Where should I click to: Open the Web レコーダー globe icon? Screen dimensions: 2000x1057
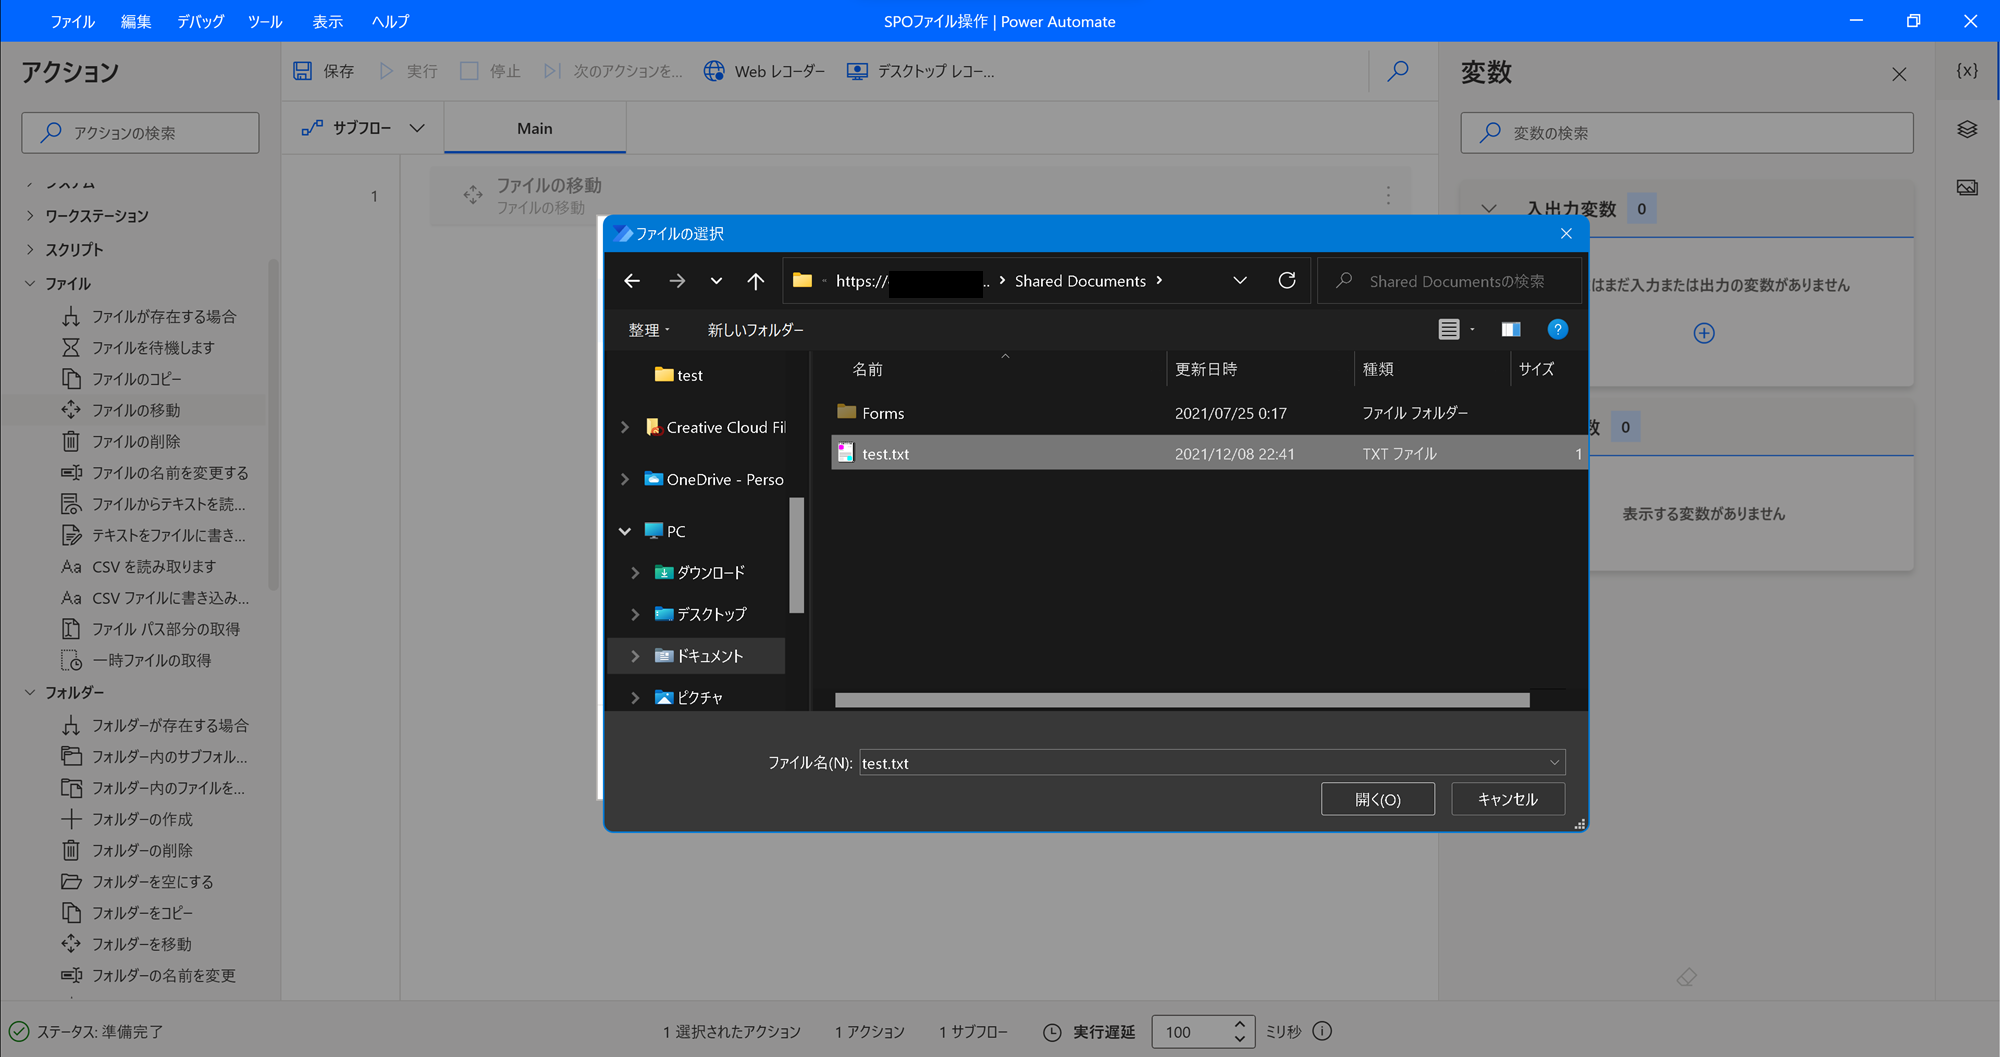click(714, 71)
